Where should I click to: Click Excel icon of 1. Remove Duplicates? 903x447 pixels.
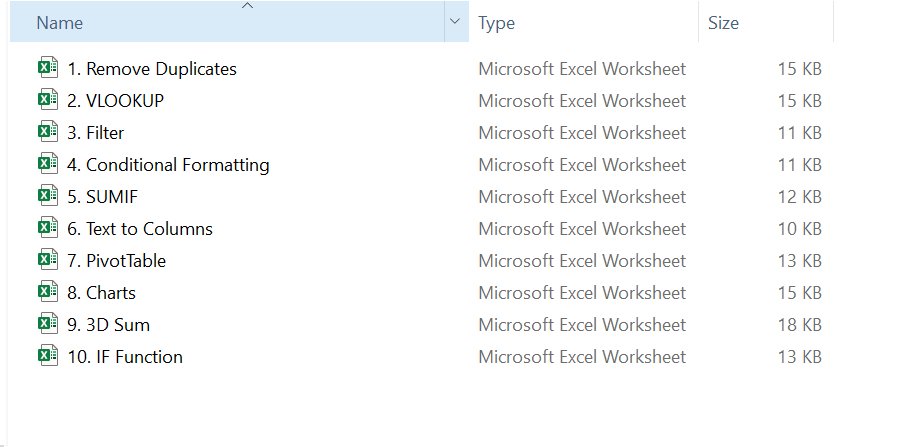pos(48,68)
